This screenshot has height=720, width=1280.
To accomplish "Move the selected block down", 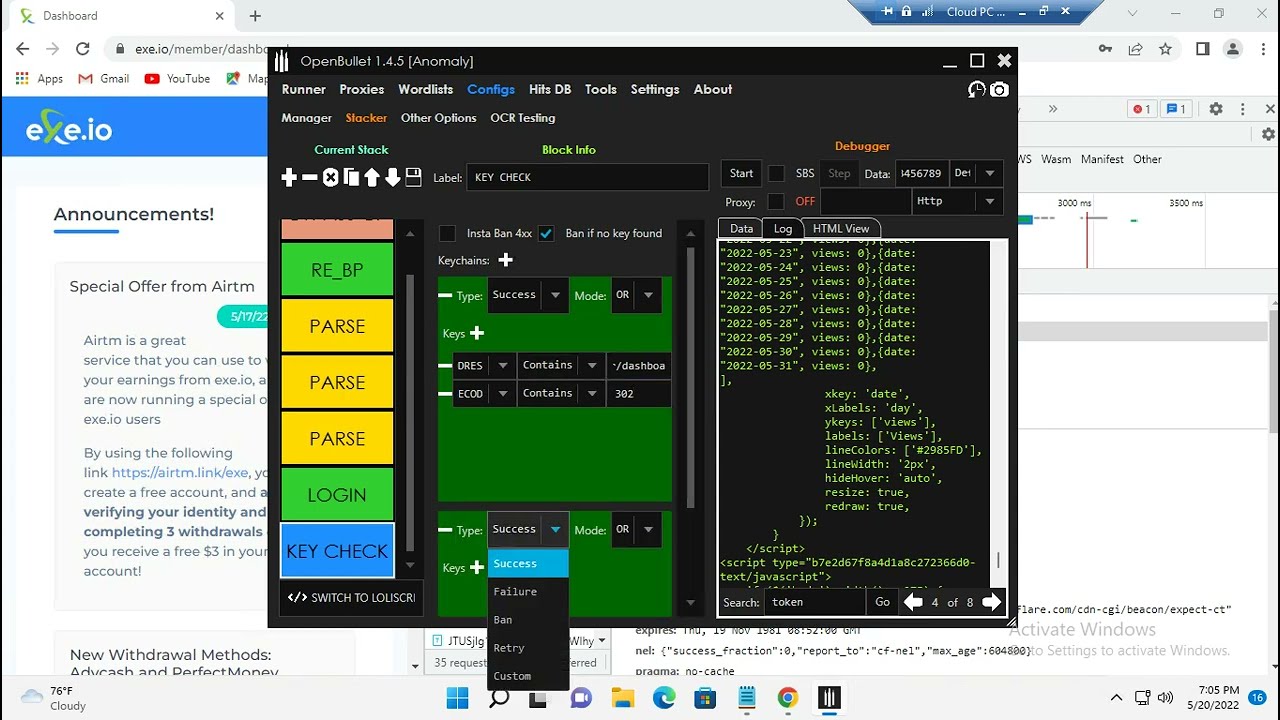I will point(393,177).
